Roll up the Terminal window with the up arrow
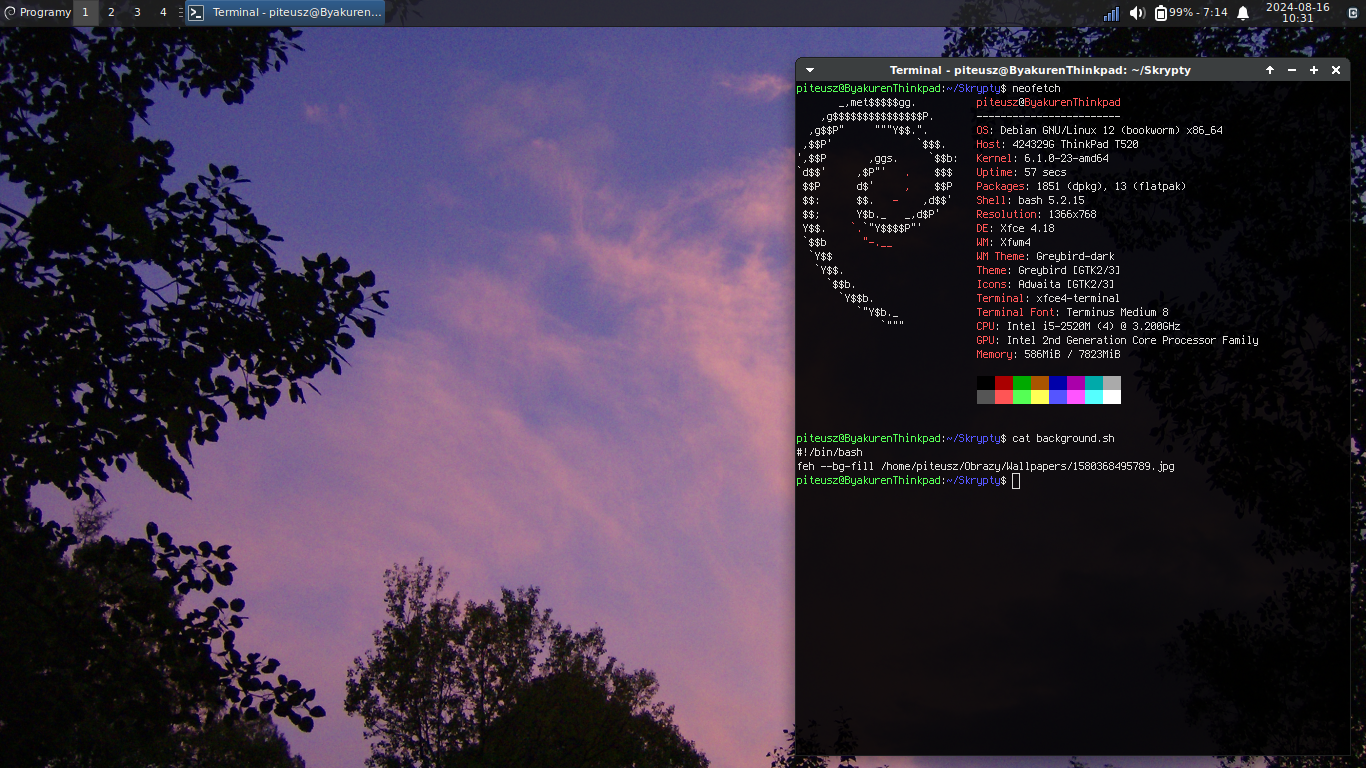Viewport: 1366px width, 768px height. point(1270,70)
